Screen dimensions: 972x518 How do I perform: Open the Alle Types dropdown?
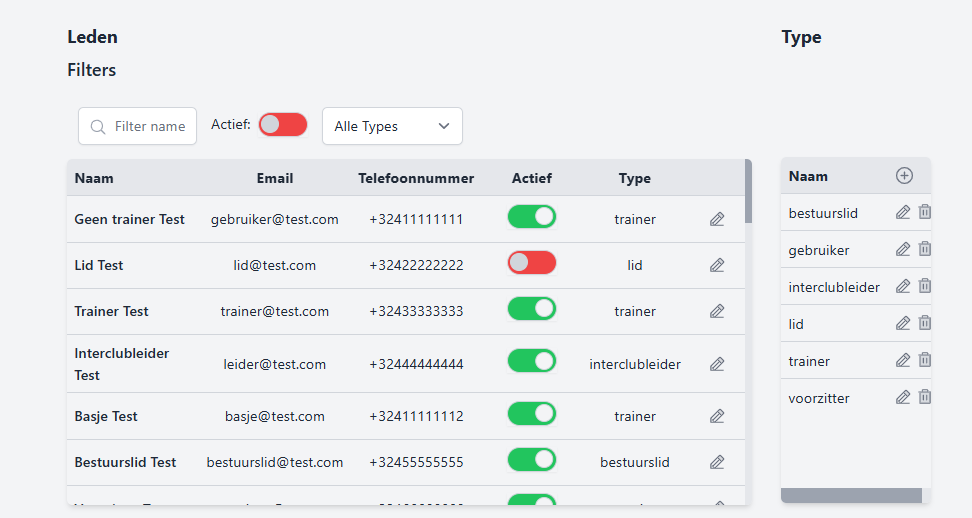click(392, 126)
